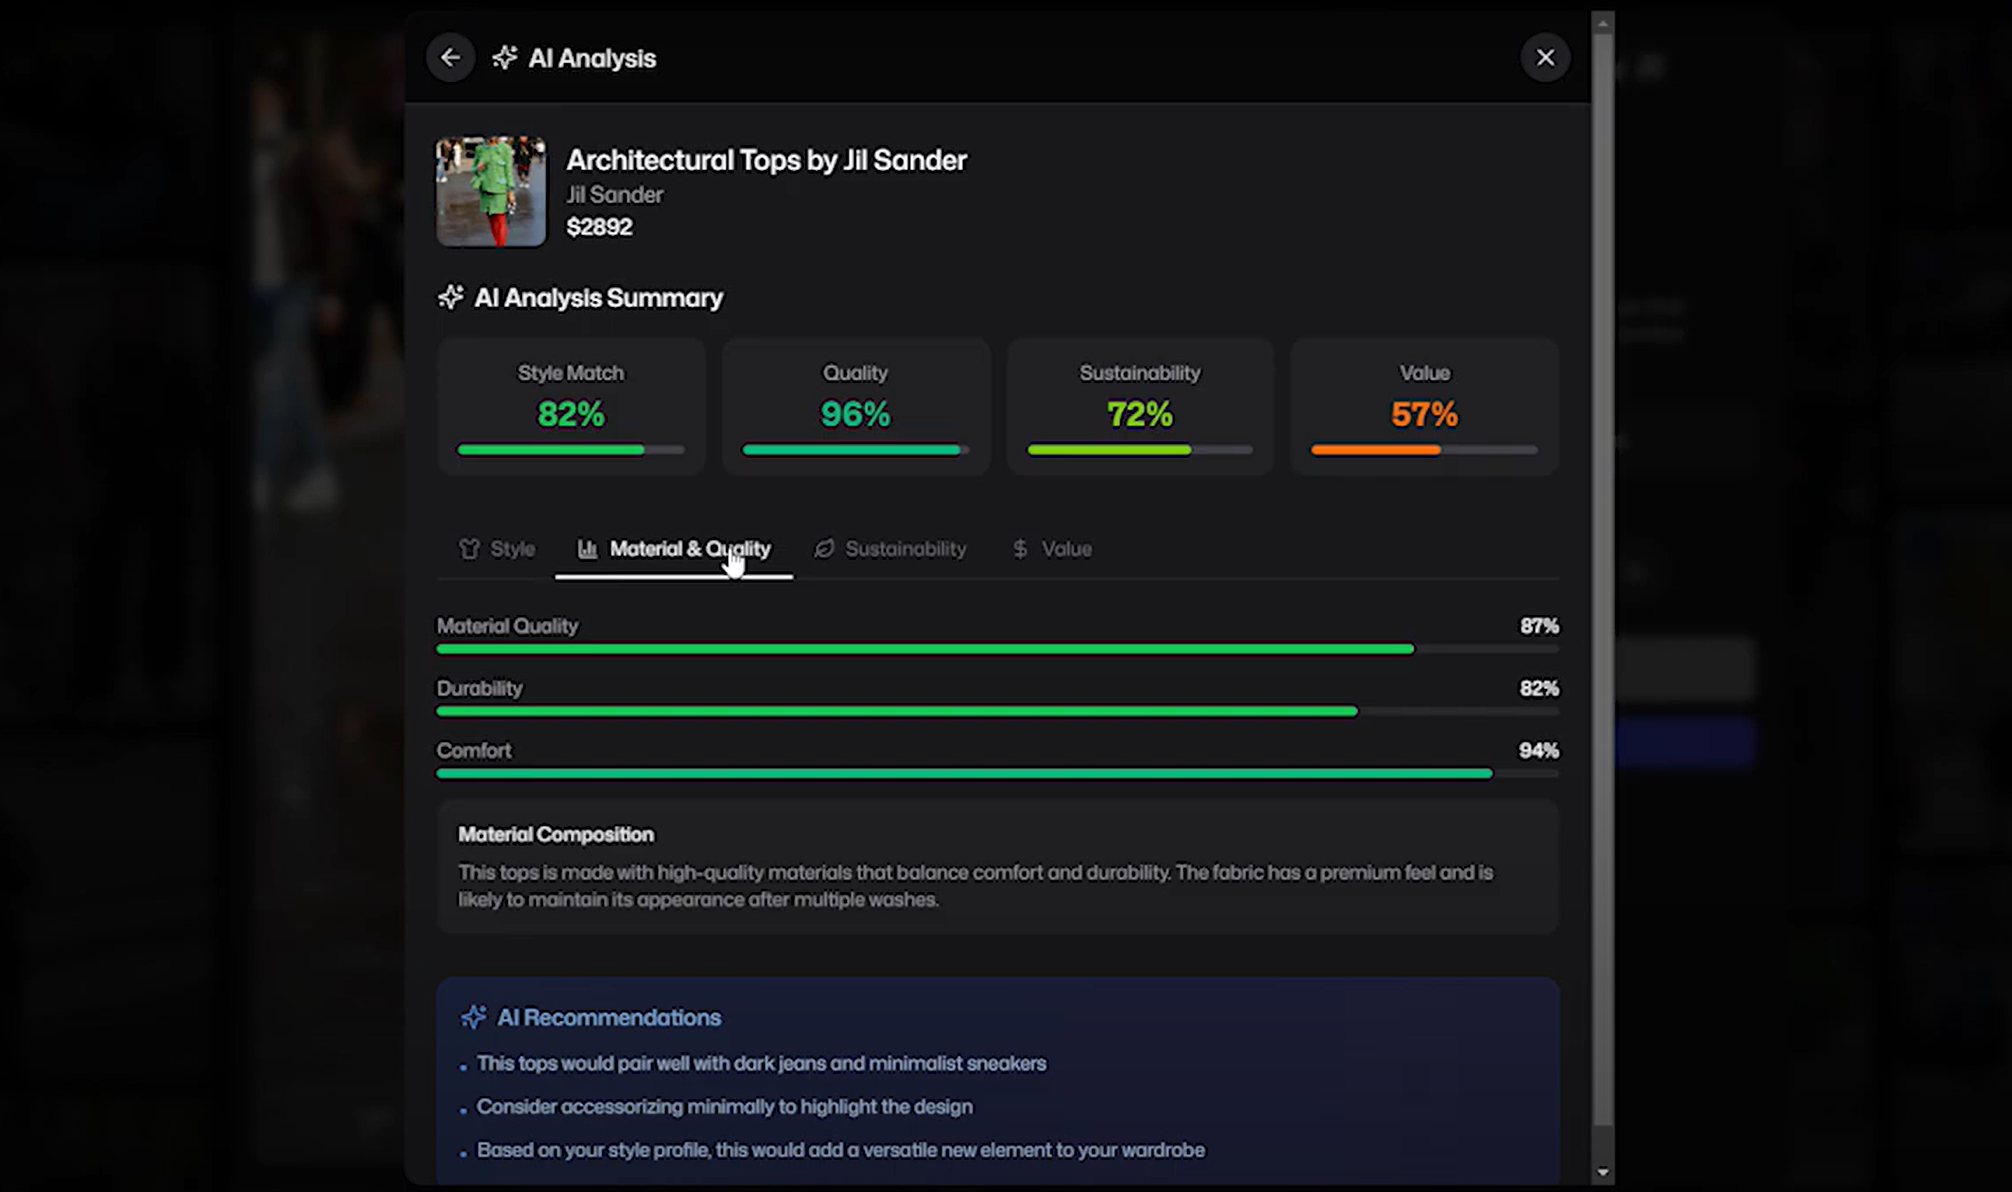Viewport: 2012px width, 1192px height.
Task: Click the Value 57% score card
Action: pyautogui.click(x=1424, y=406)
